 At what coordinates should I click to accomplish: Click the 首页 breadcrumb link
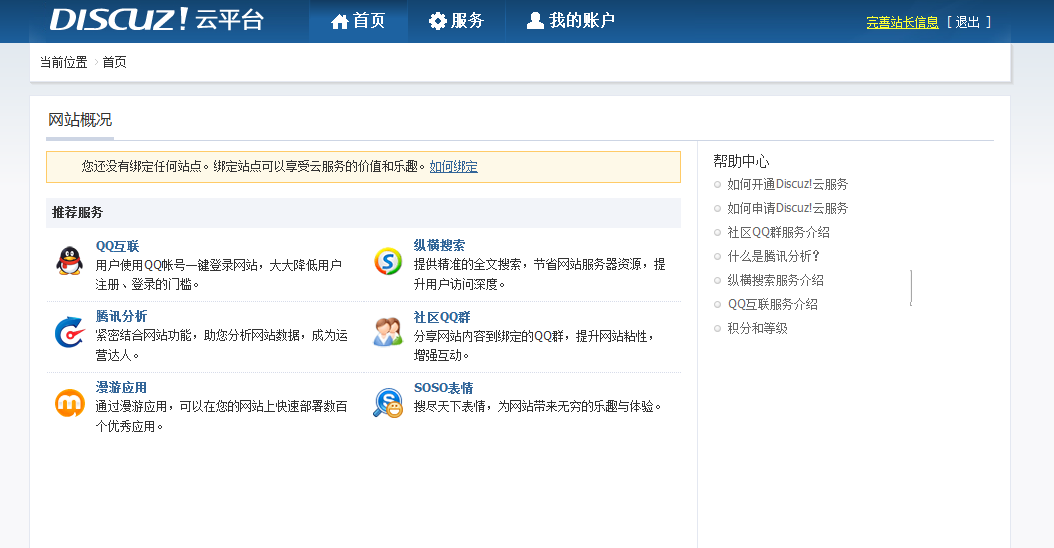[114, 63]
